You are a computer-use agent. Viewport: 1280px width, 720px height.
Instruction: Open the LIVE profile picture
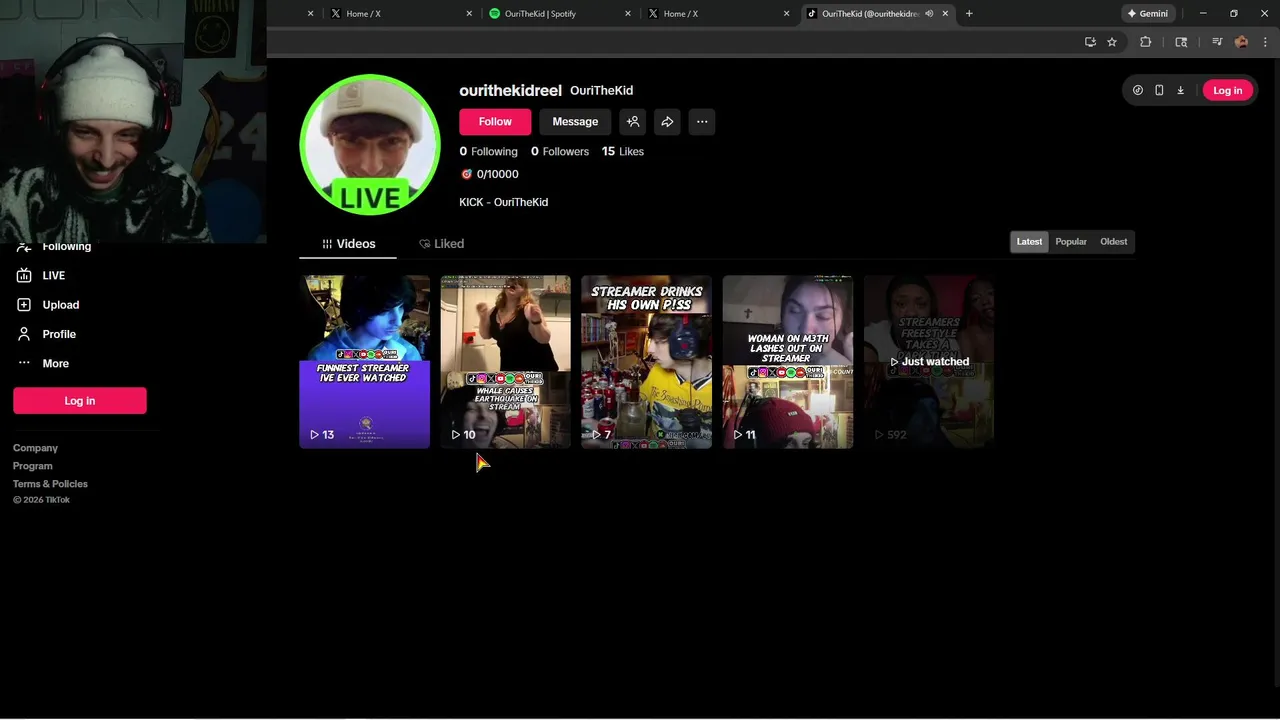[x=370, y=145]
